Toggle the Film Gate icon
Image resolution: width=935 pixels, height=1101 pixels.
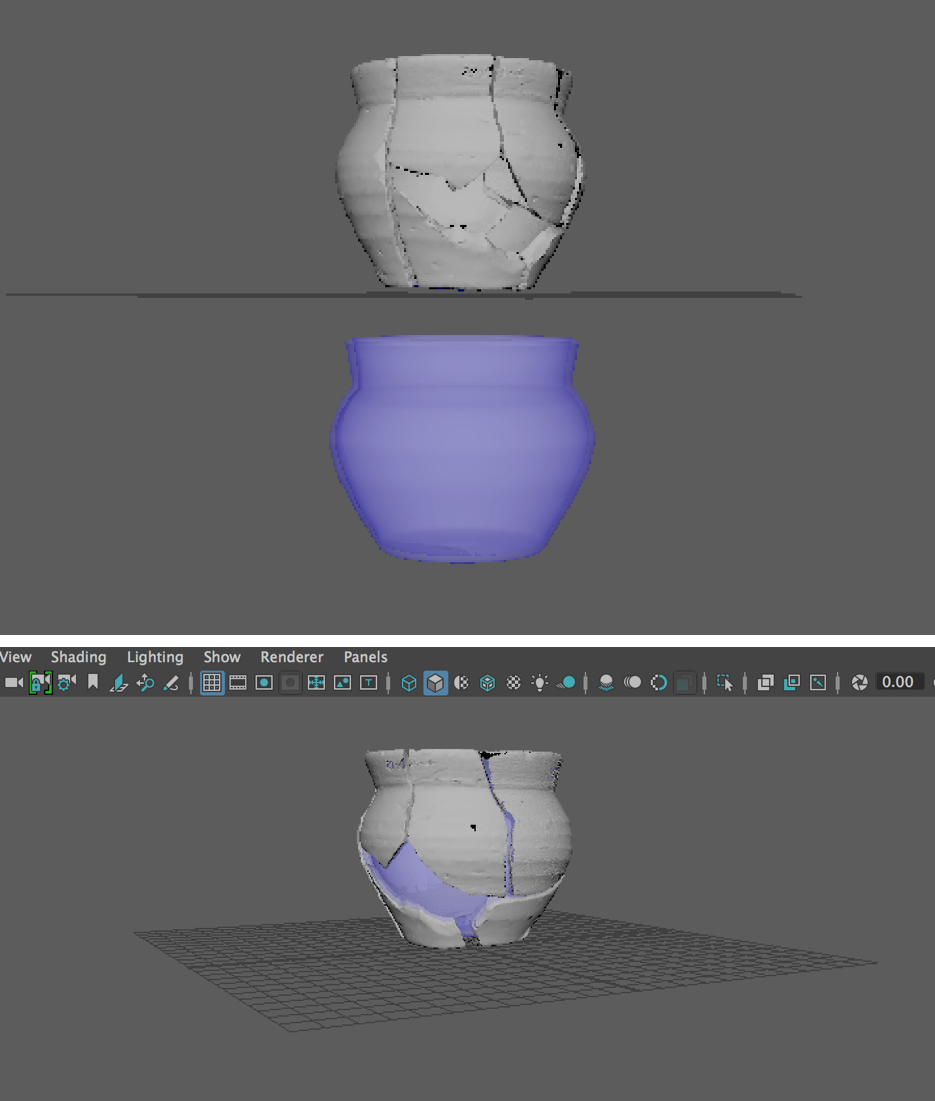(238, 683)
